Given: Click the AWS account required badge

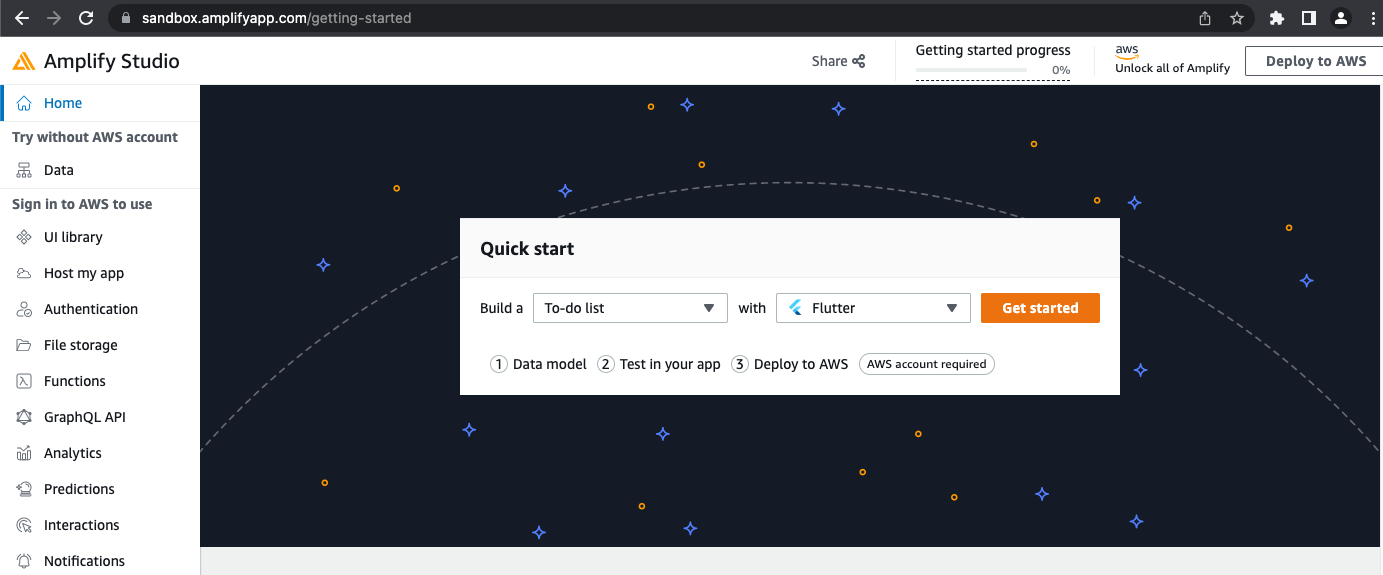Looking at the screenshot, I should pos(927,364).
